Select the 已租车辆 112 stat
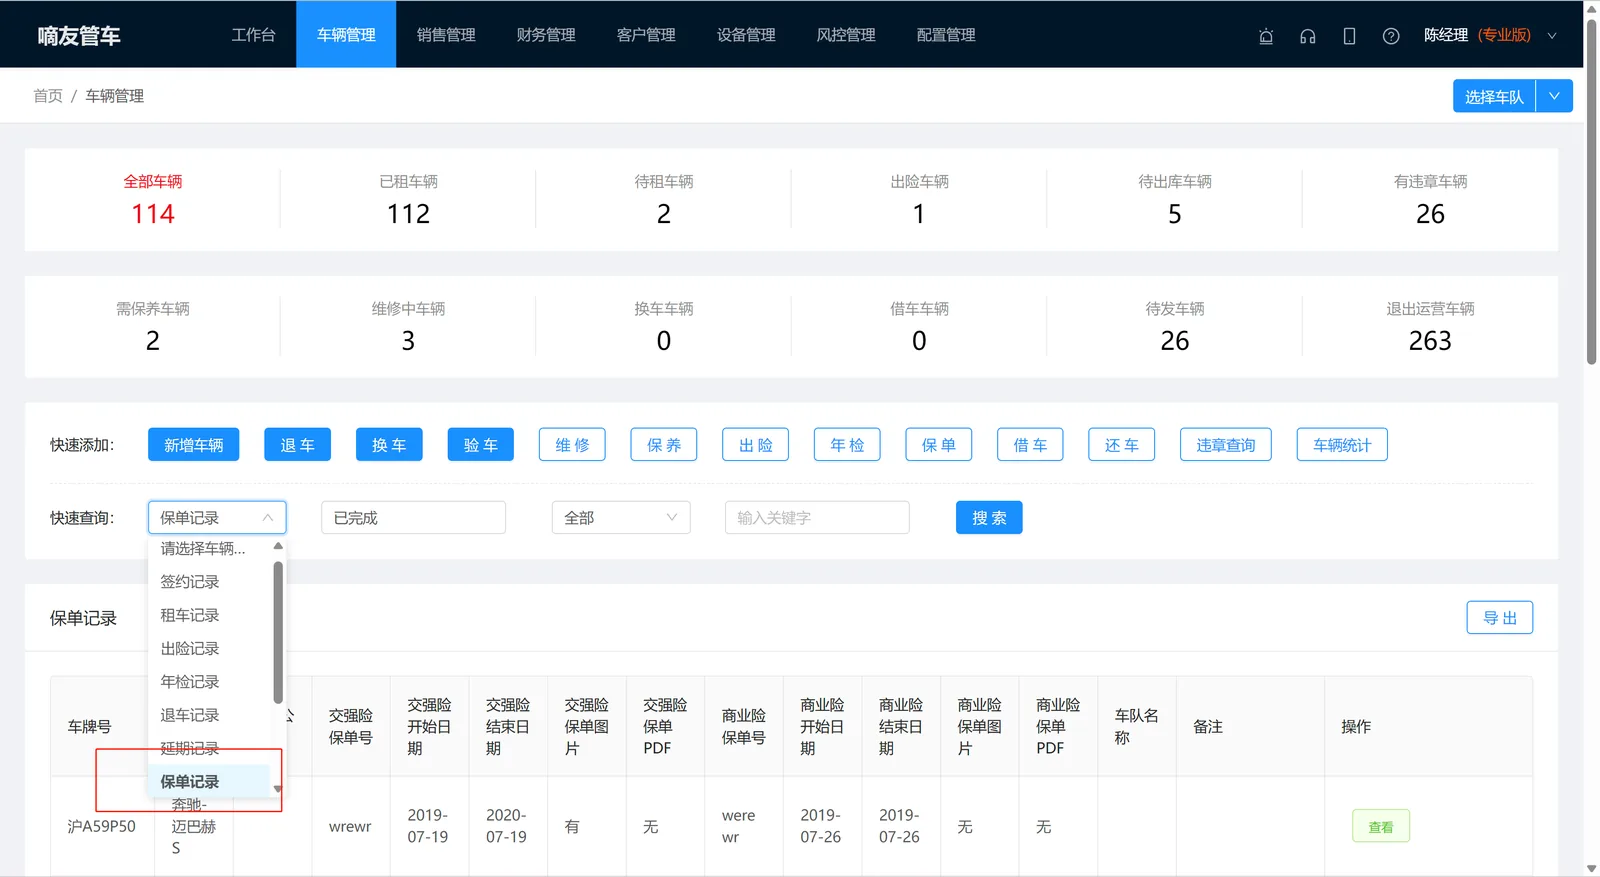Image resolution: width=1600 pixels, height=877 pixels. click(408, 199)
